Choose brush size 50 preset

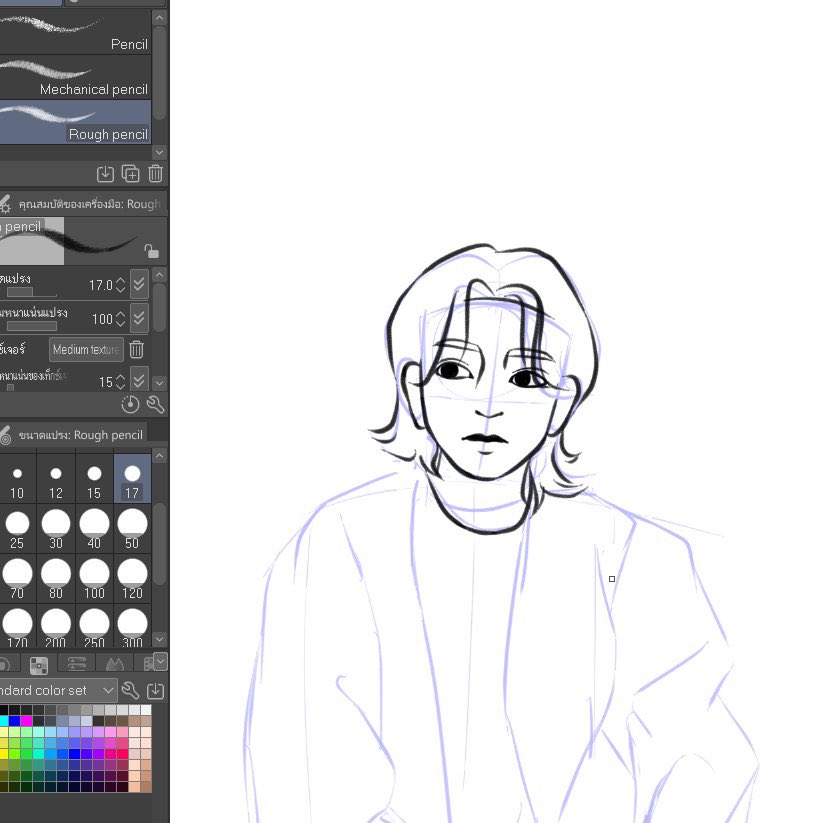click(132, 529)
